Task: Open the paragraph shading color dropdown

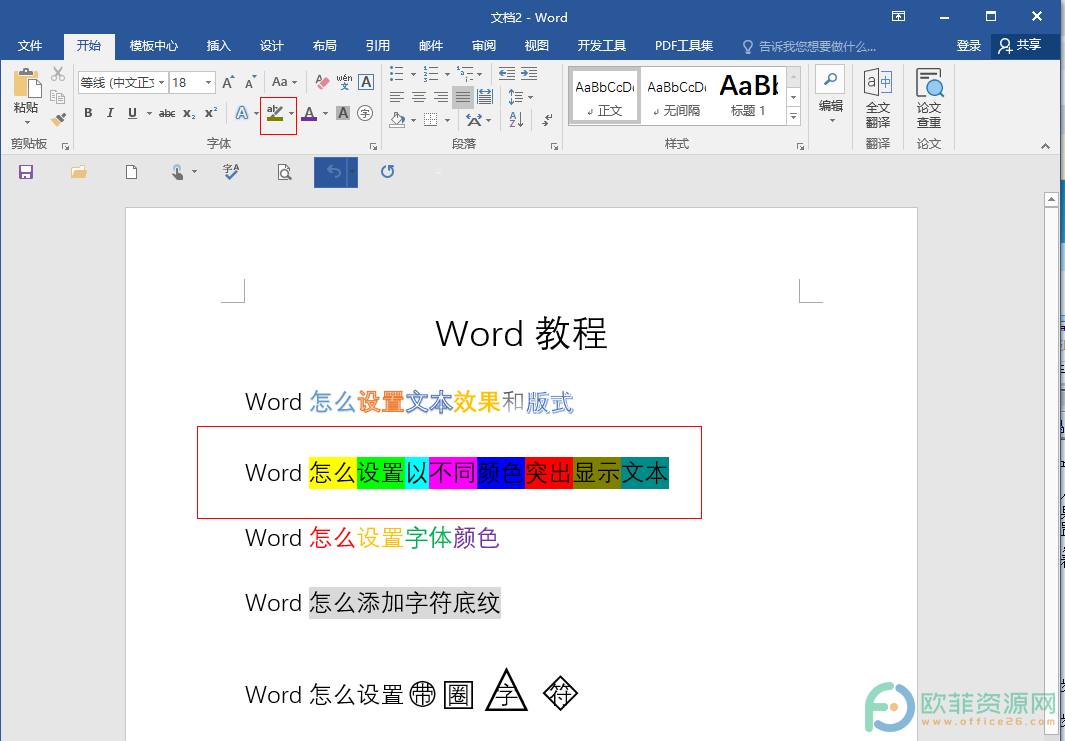Action: (x=413, y=120)
